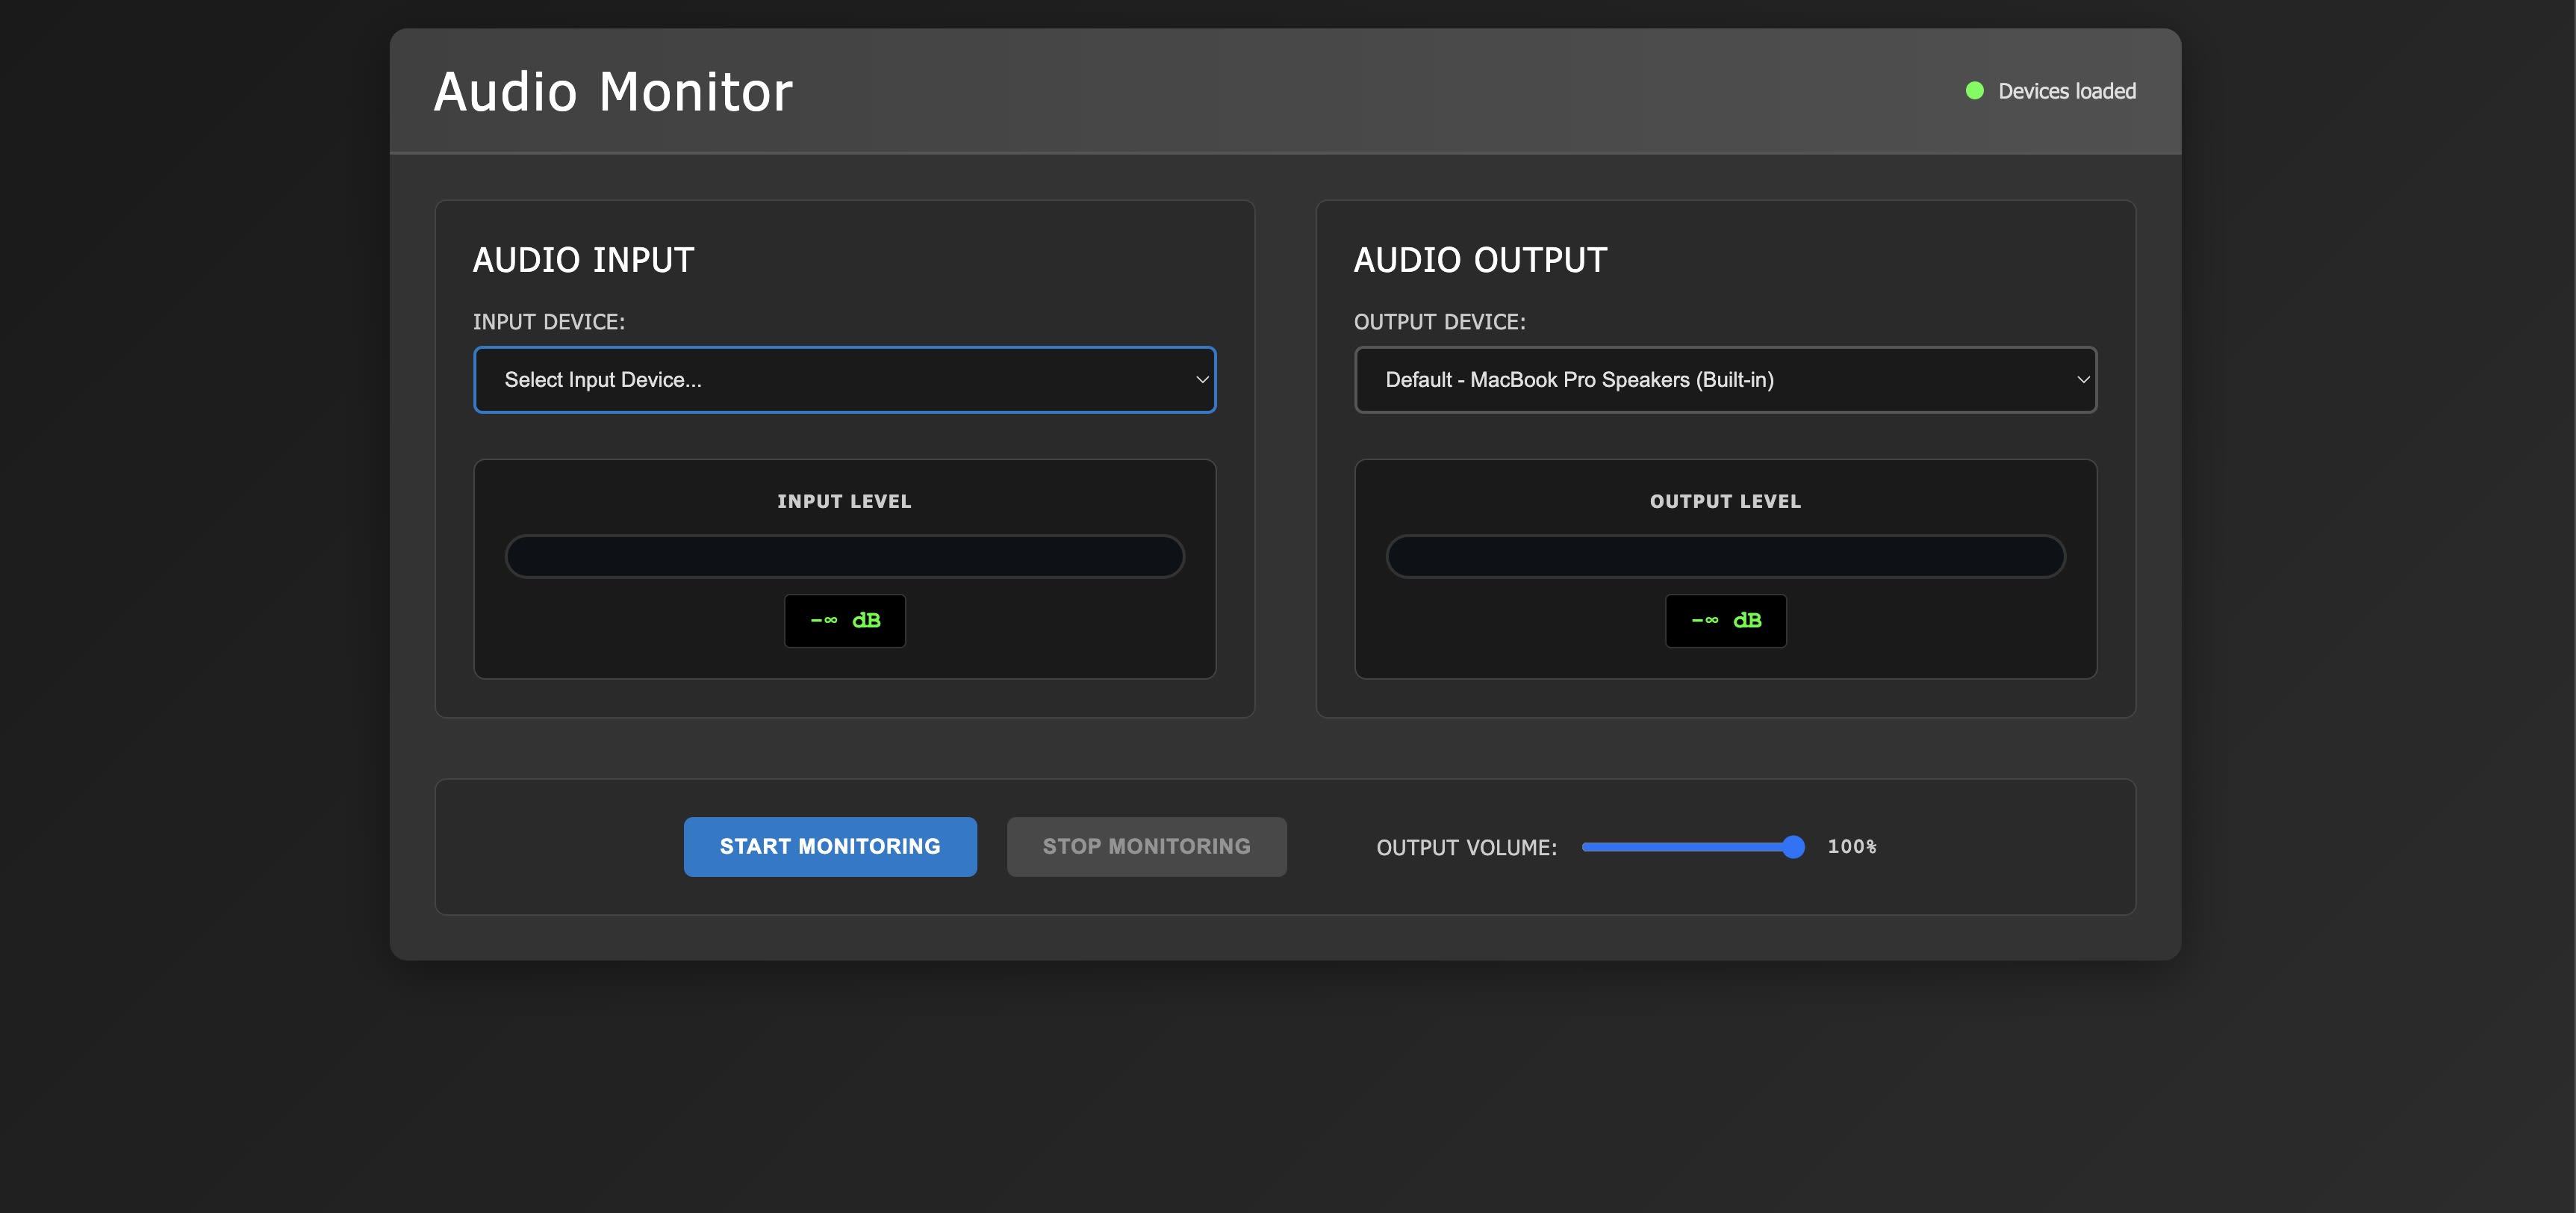Open the Select Input Device dropdown
The width and height of the screenshot is (2576, 1213).
tap(845, 380)
